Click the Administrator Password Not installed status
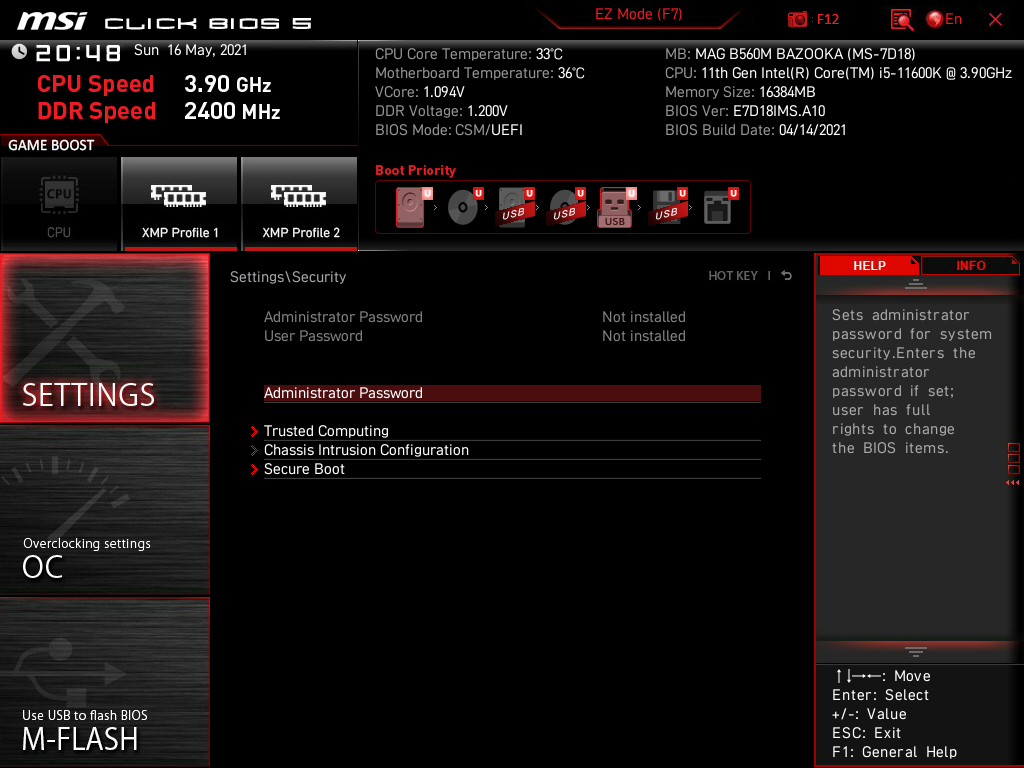The height and width of the screenshot is (768, 1024). [643, 317]
